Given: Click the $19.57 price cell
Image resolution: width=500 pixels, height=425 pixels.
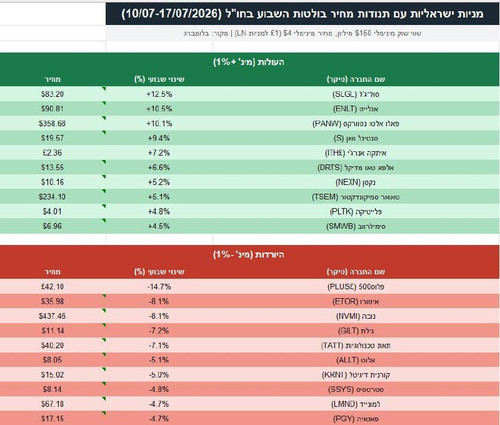Looking at the screenshot, I should click(53, 138).
